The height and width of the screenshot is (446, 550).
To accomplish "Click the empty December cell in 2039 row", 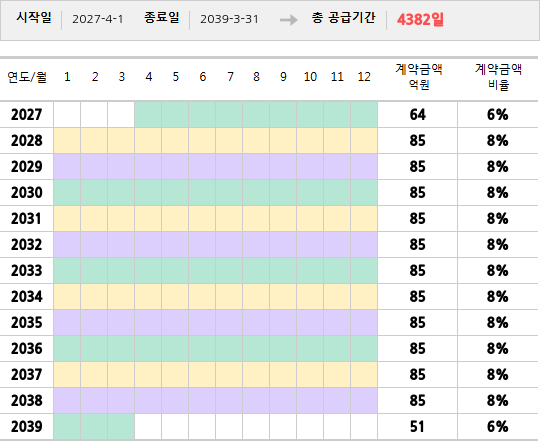I will [x=364, y=426].
